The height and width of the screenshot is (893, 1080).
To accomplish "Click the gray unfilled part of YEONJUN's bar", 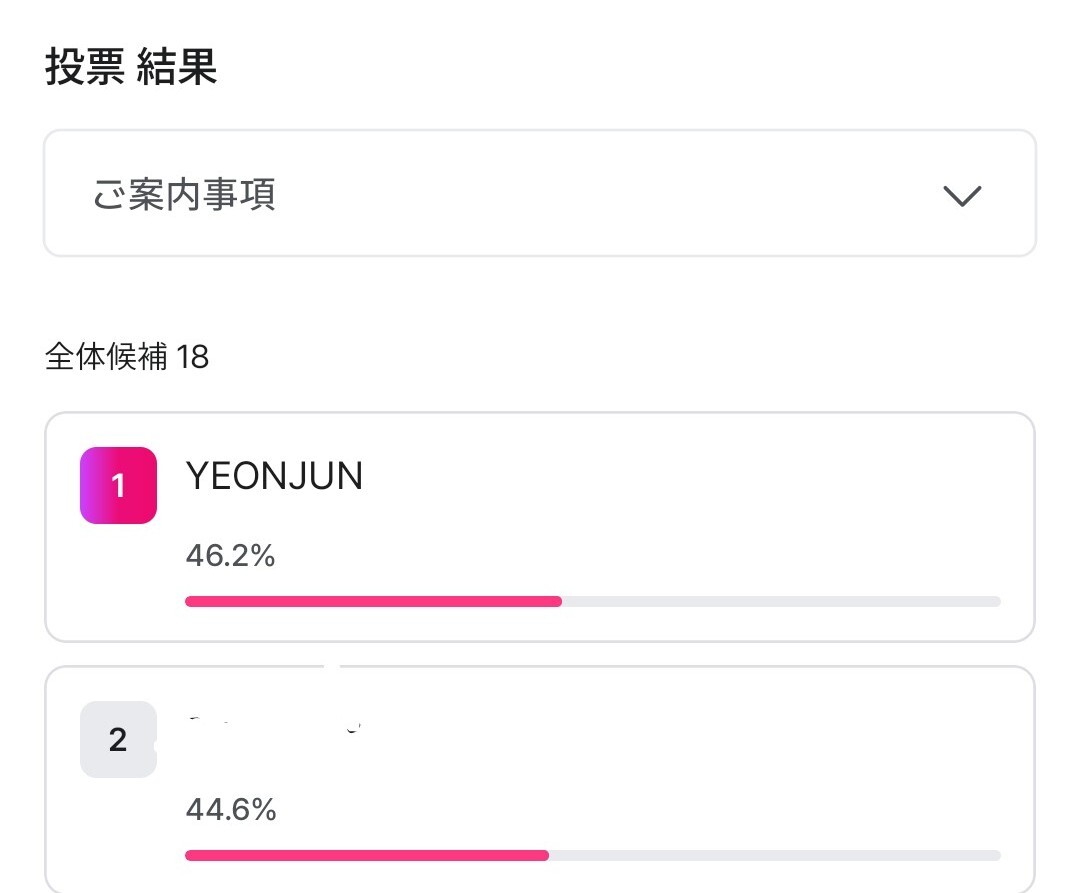I will pyautogui.click(x=780, y=602).
